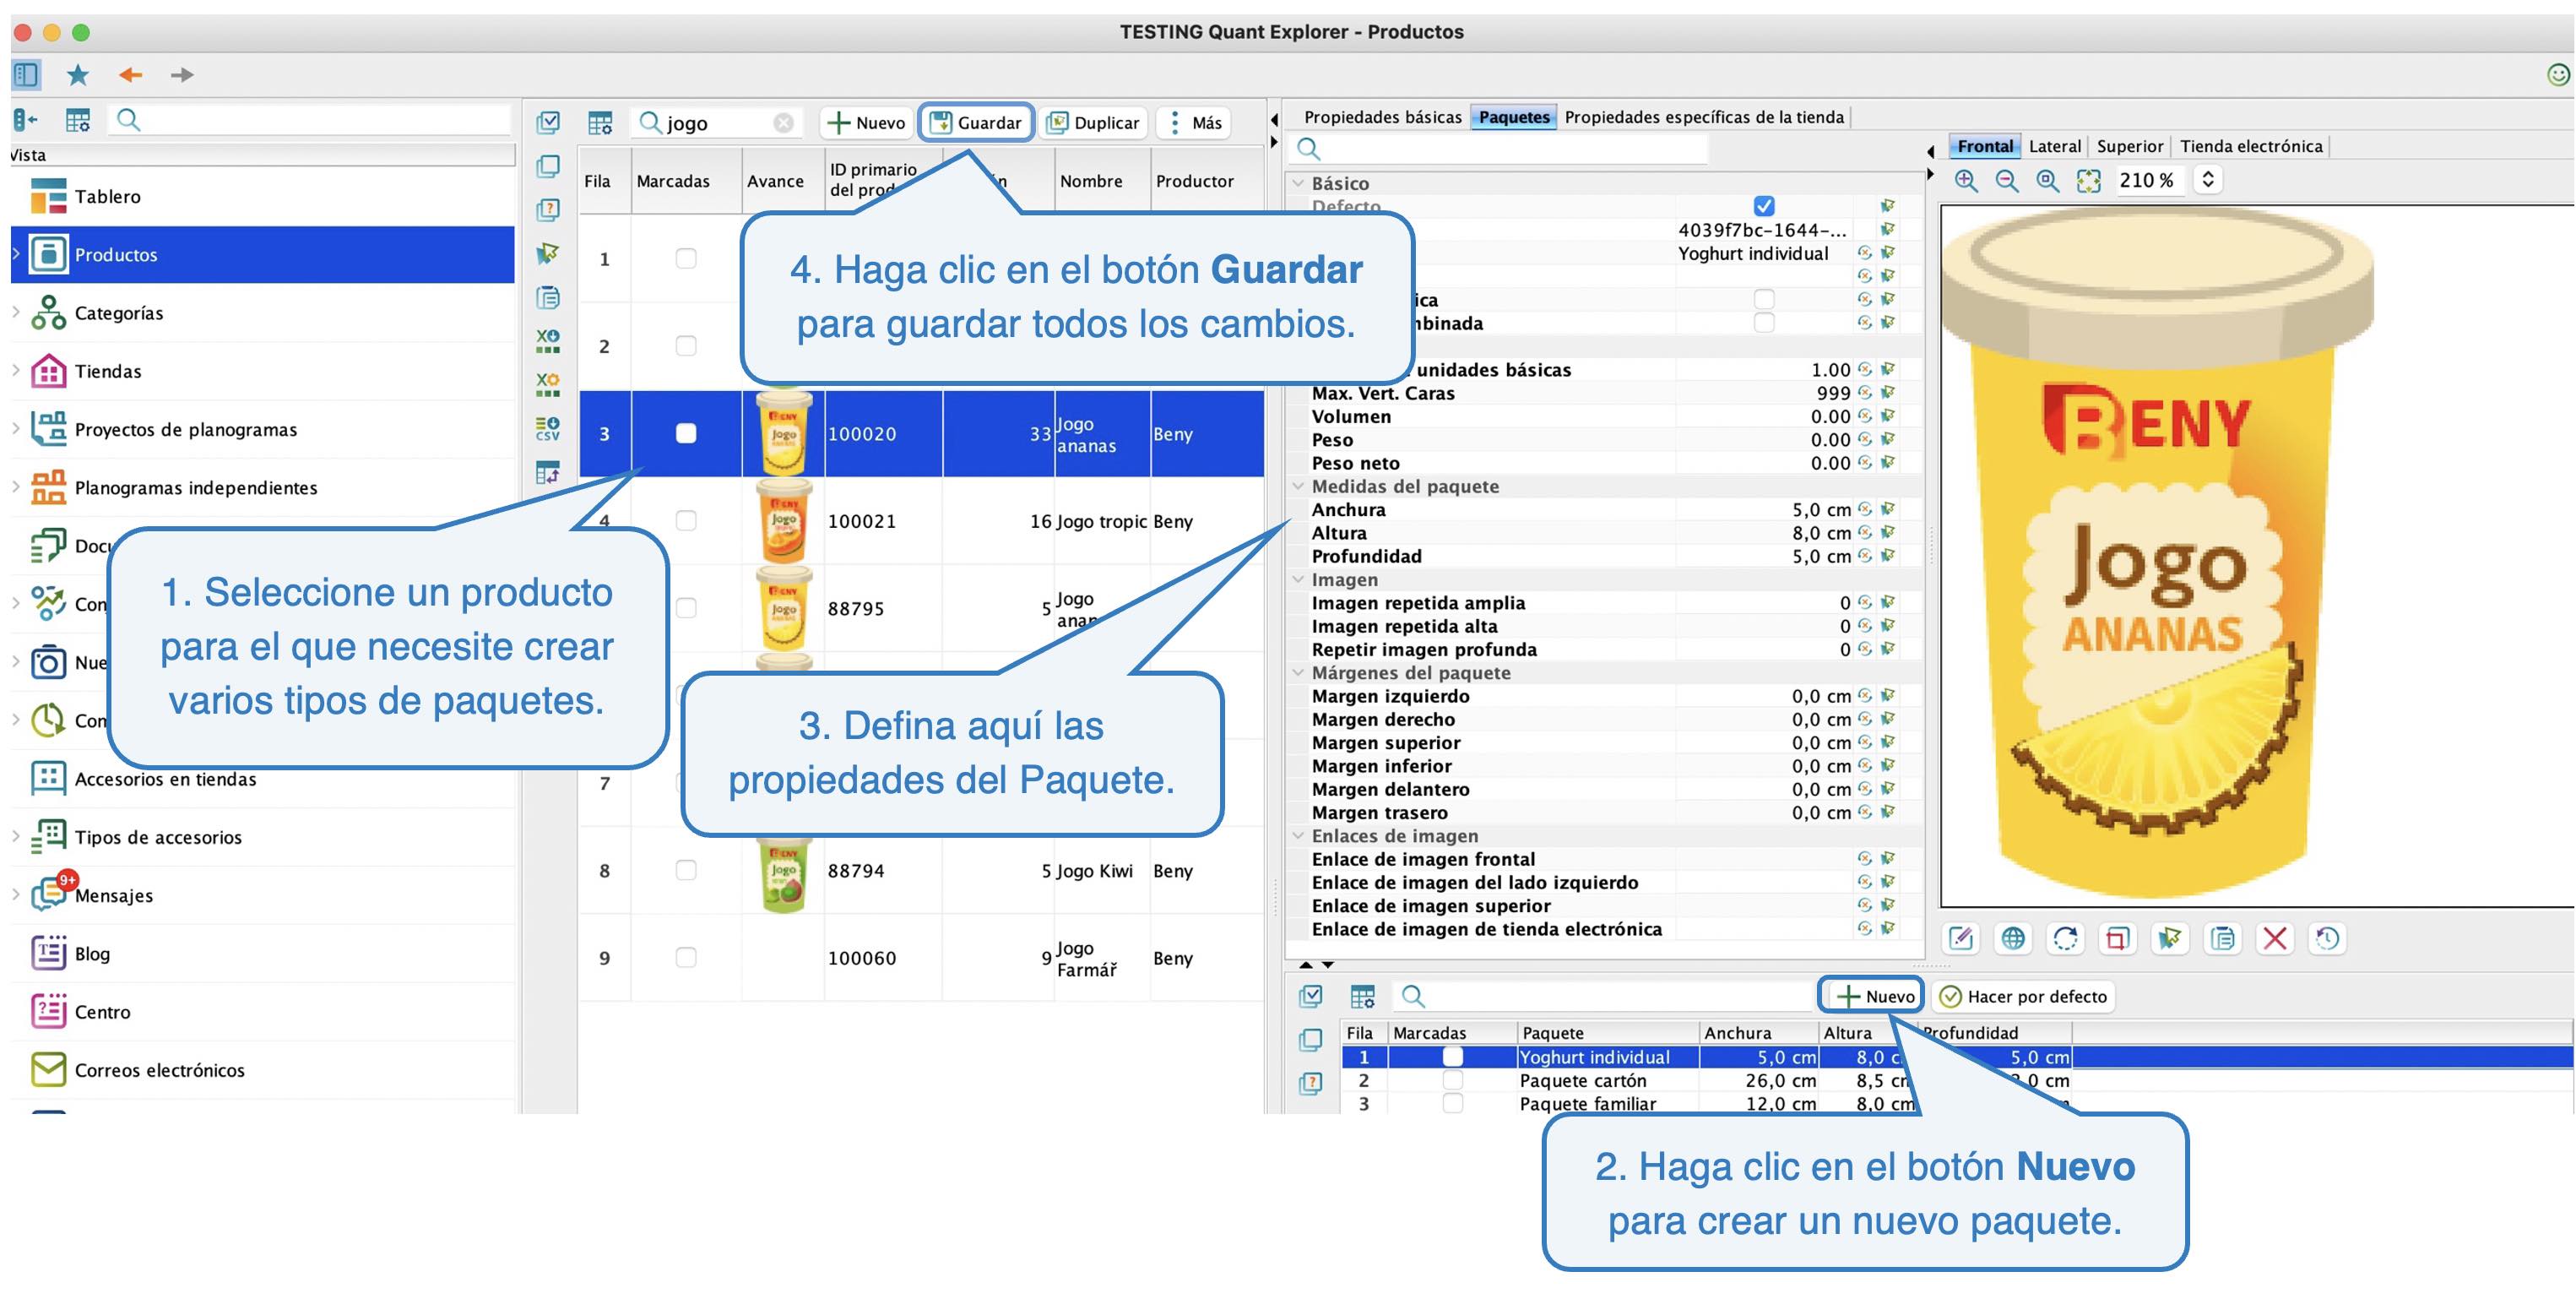
Task: Collapse Medidas del paquete group
Action: (1298, 486)
